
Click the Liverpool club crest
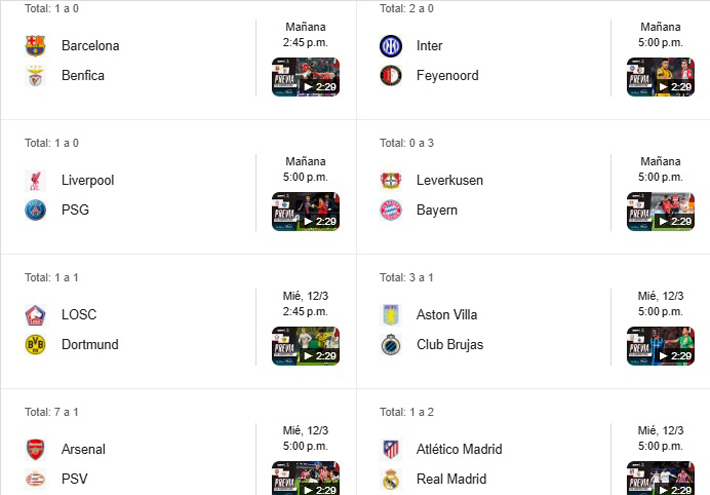[x=36, y=180]
